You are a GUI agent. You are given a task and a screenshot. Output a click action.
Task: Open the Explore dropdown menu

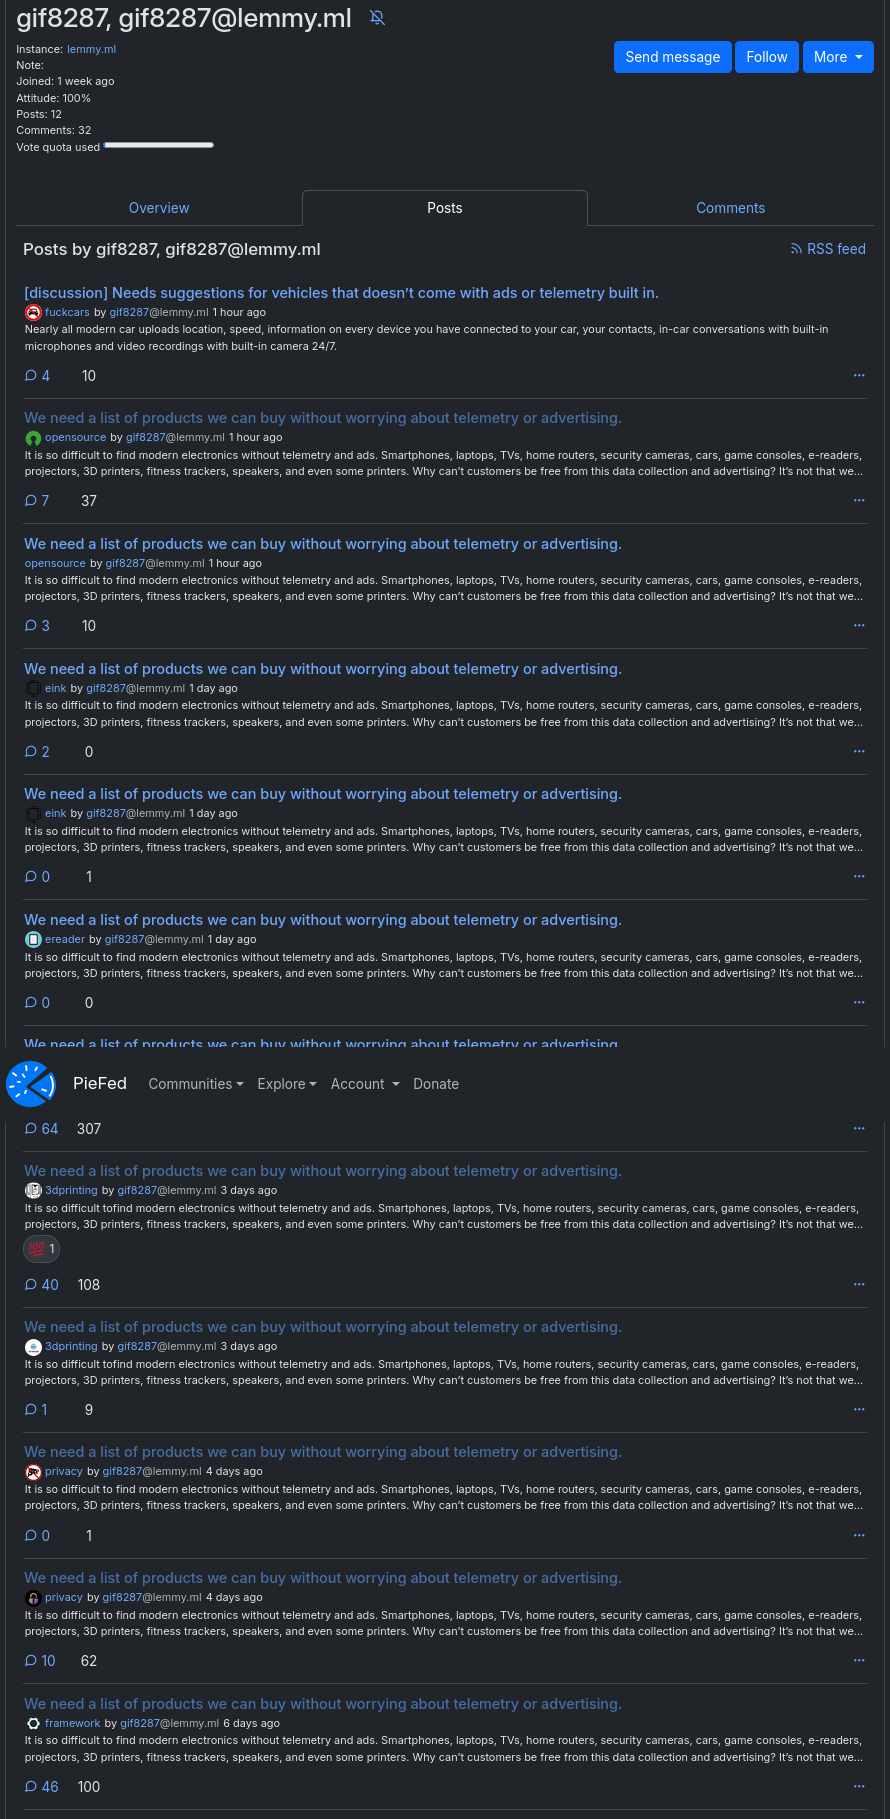pos(287,1084)
